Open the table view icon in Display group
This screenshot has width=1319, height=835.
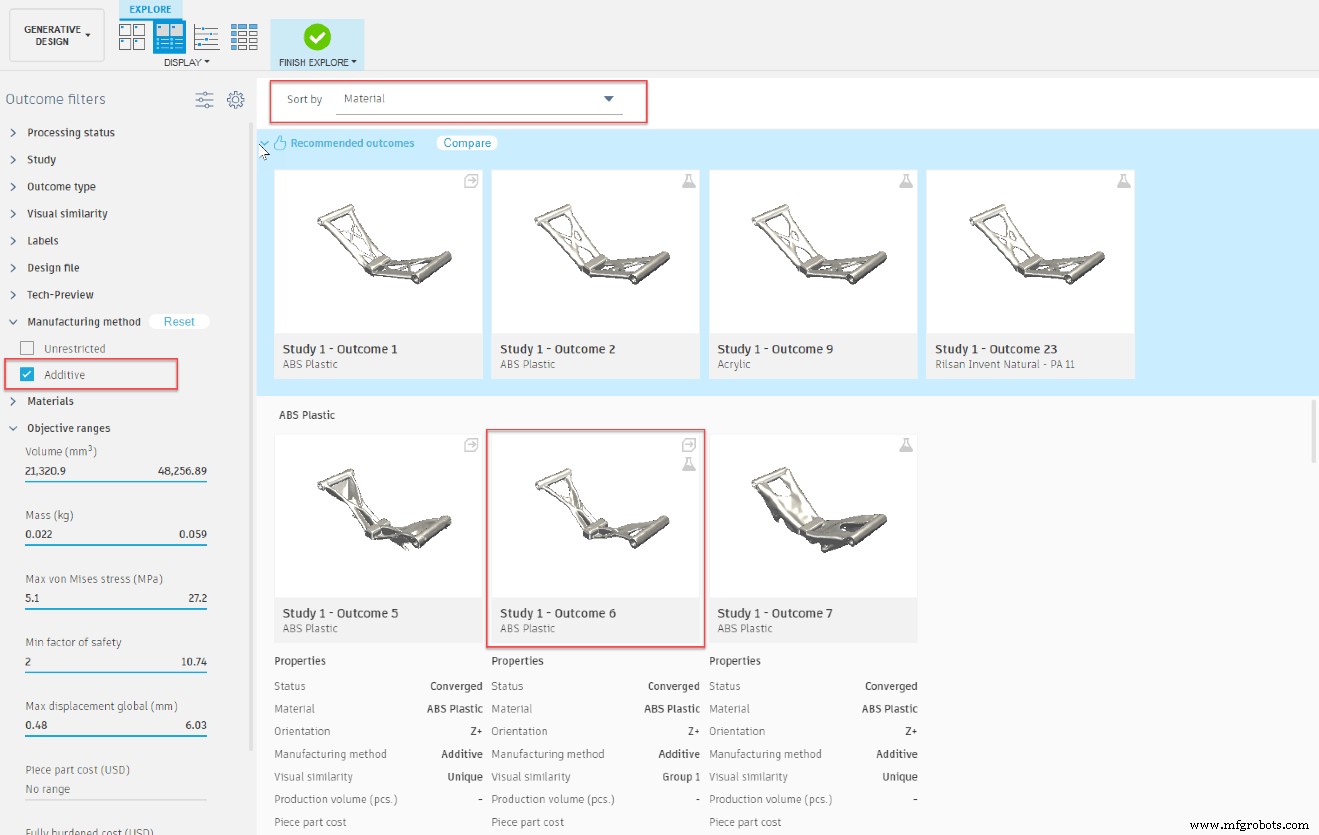(x=244, y=36)
